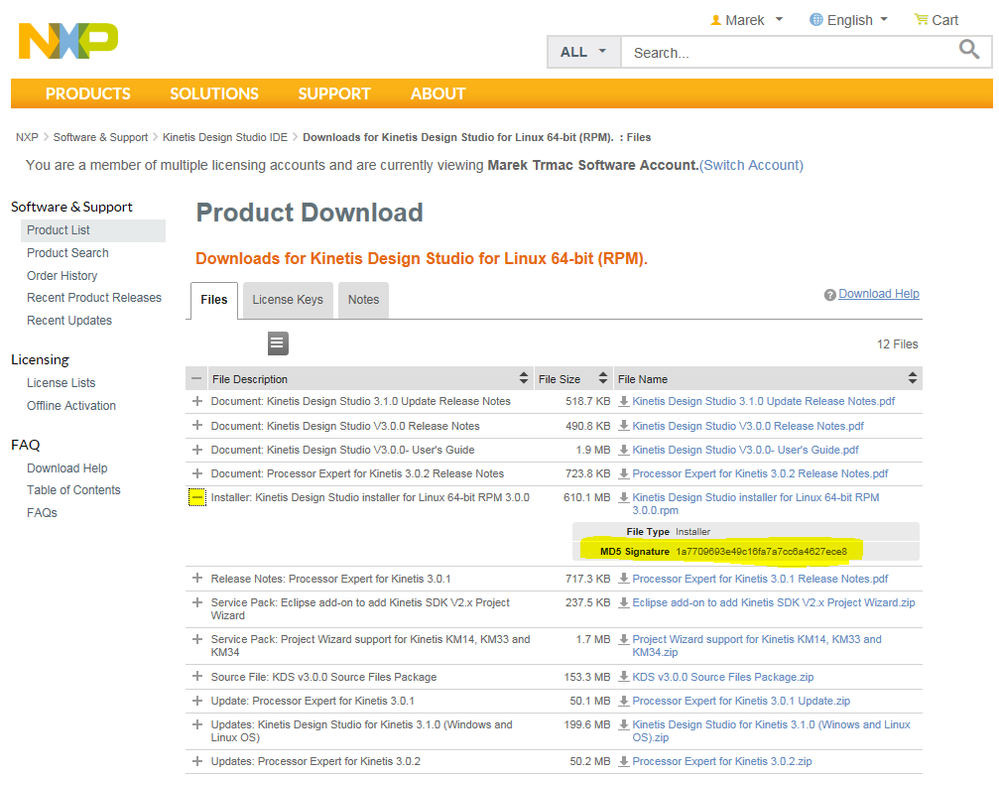Click download icon for Linux 64-bit RPM installer
This screenshot has width=999, height=807.
(x=624, y=497)
